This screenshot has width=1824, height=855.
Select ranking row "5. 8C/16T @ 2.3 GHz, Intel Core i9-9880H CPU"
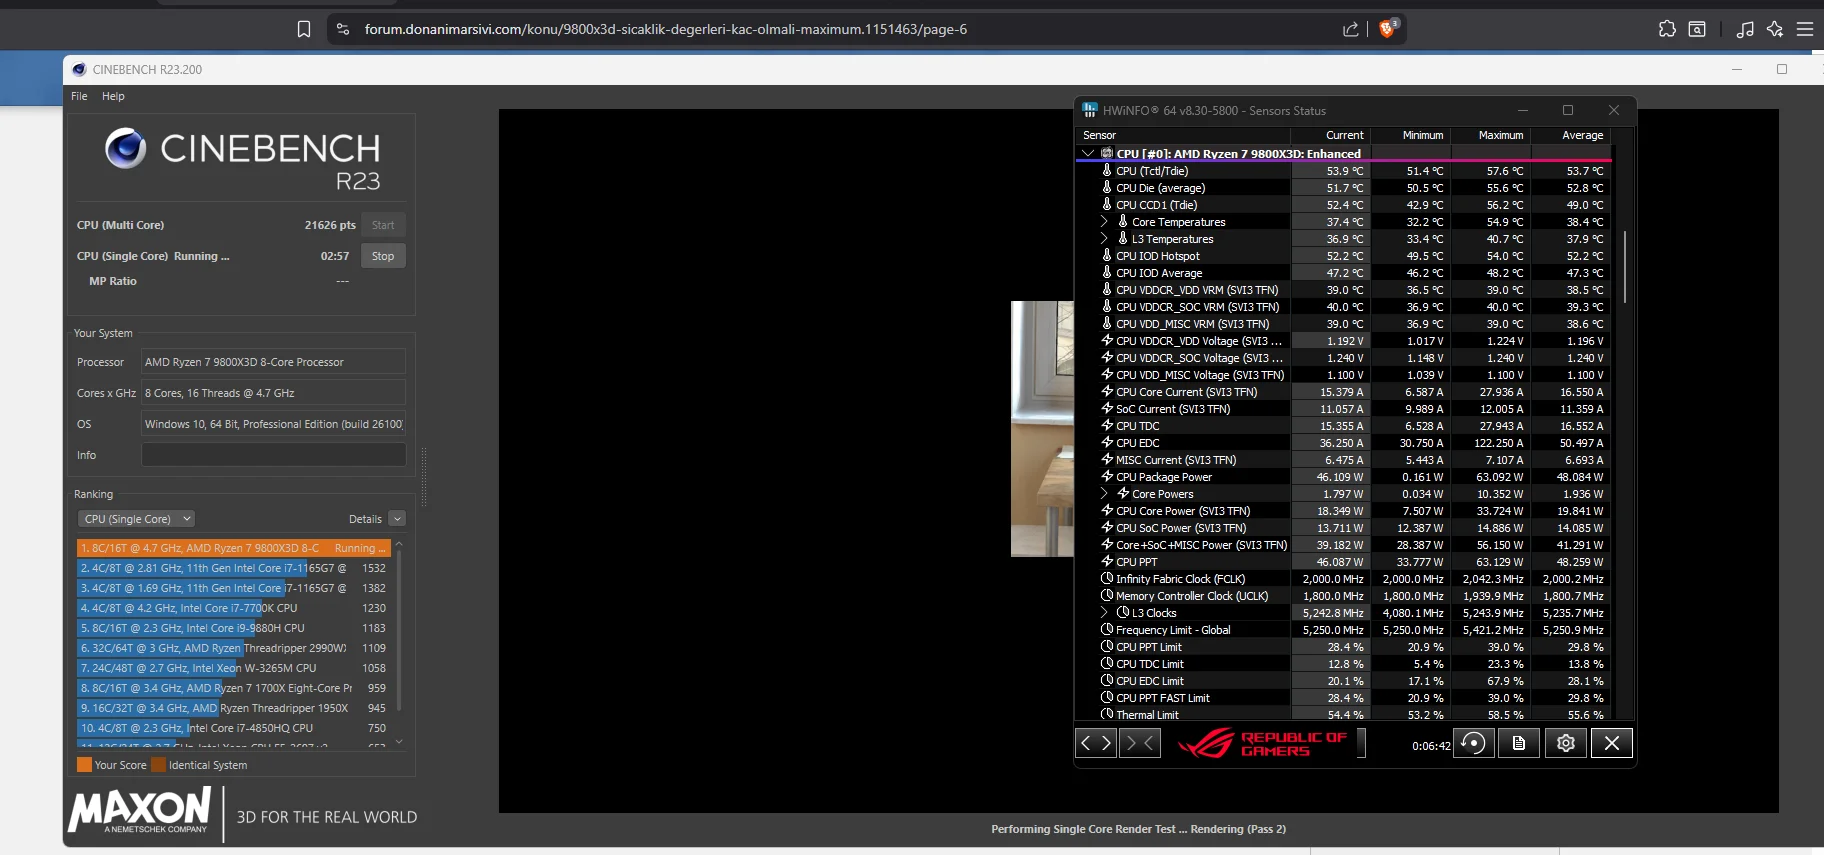[x=234, y=628]
